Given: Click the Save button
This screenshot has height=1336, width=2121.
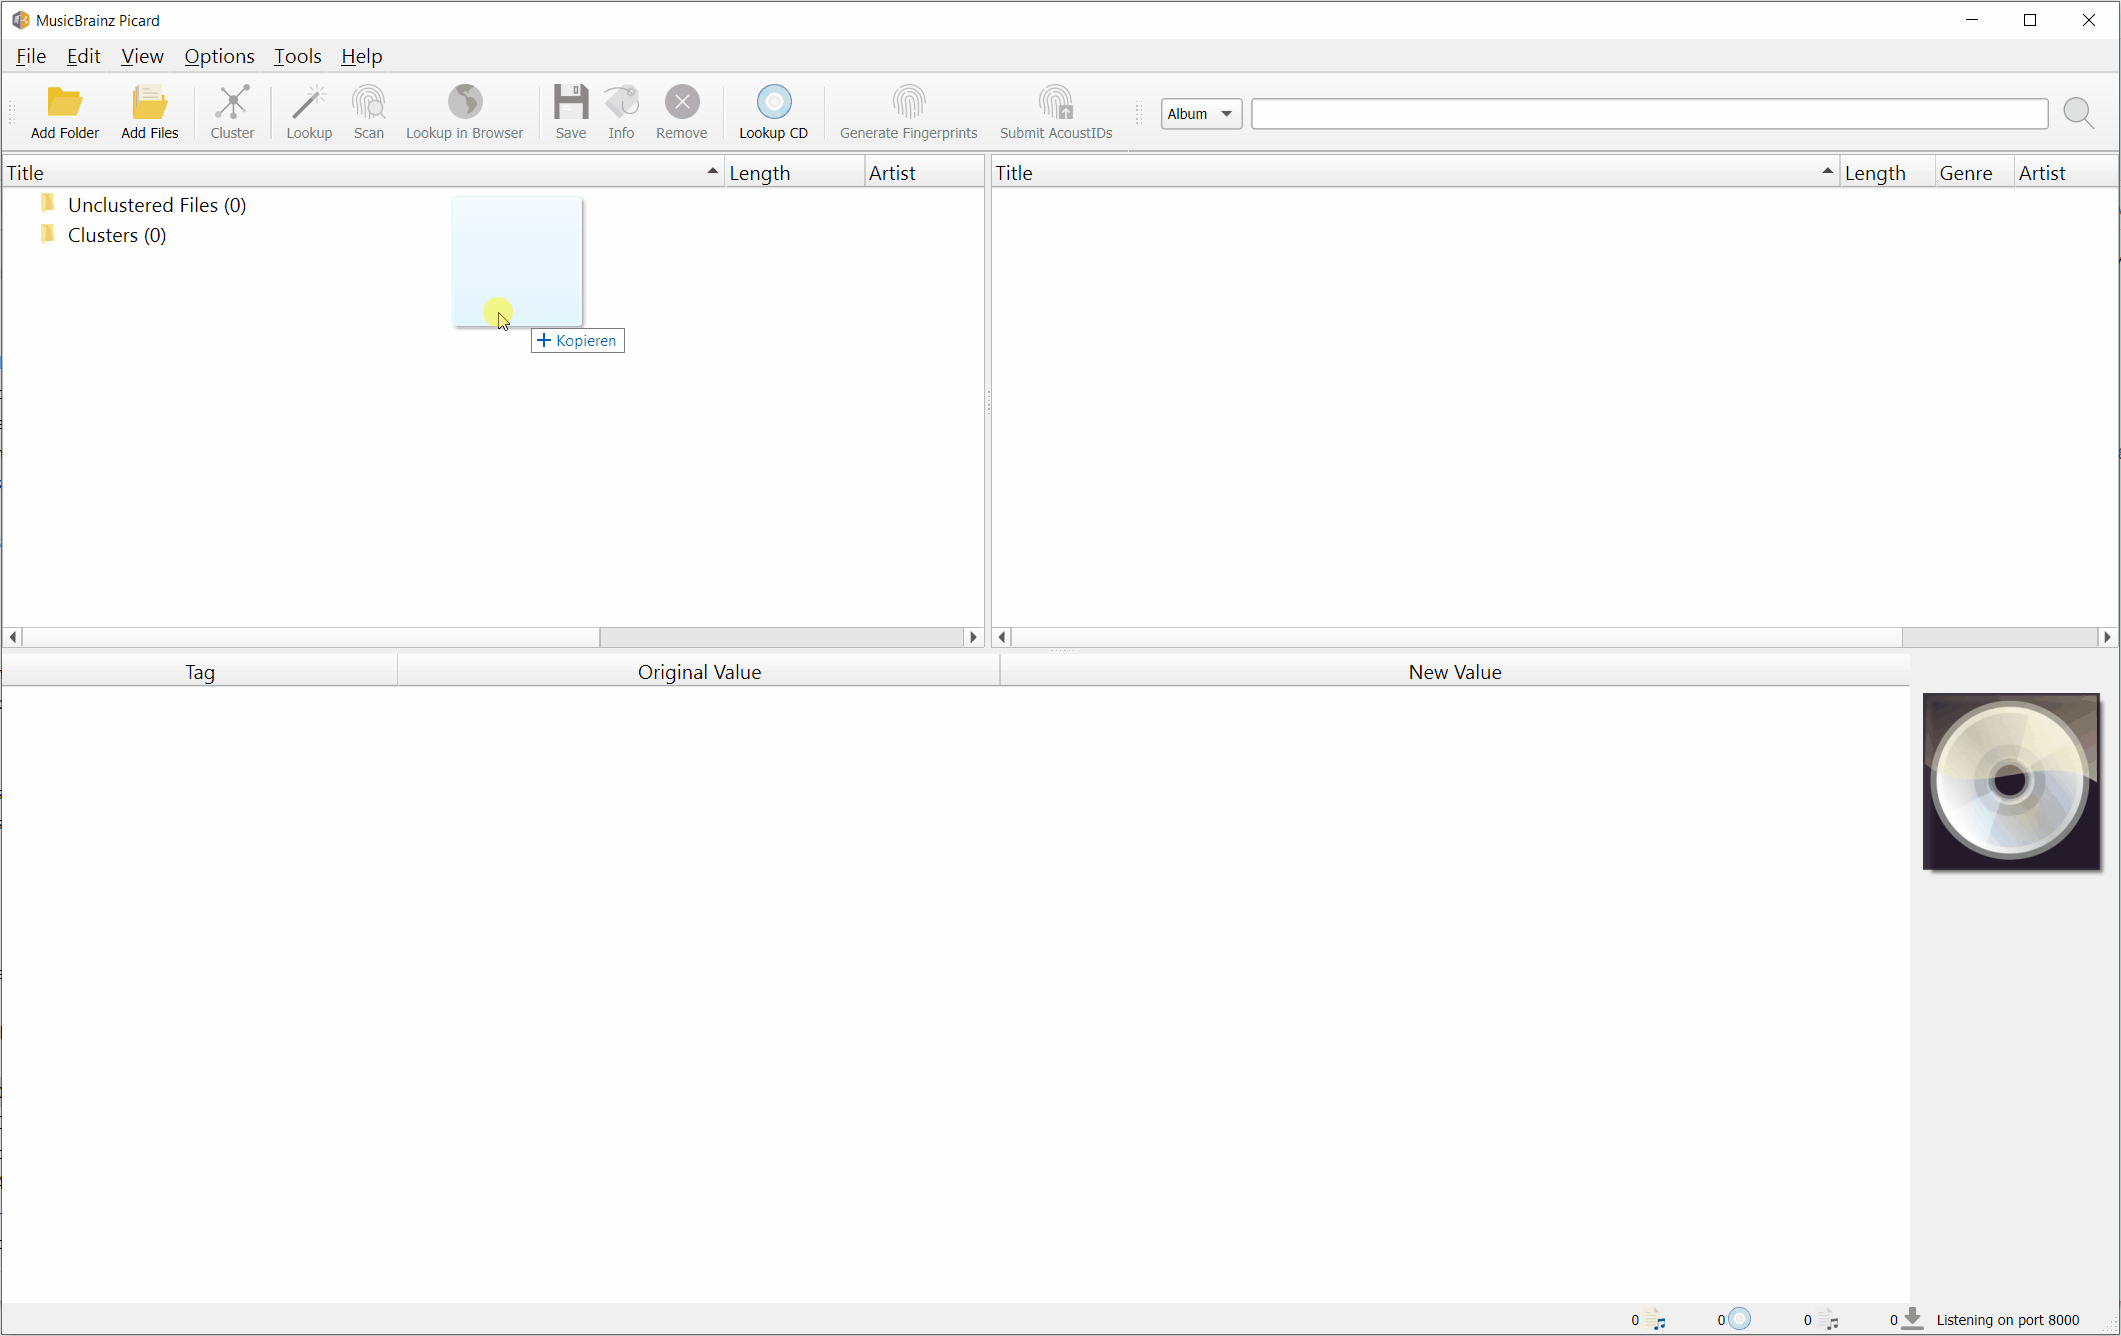Looking at the screenshot, I should coord(569,111).
